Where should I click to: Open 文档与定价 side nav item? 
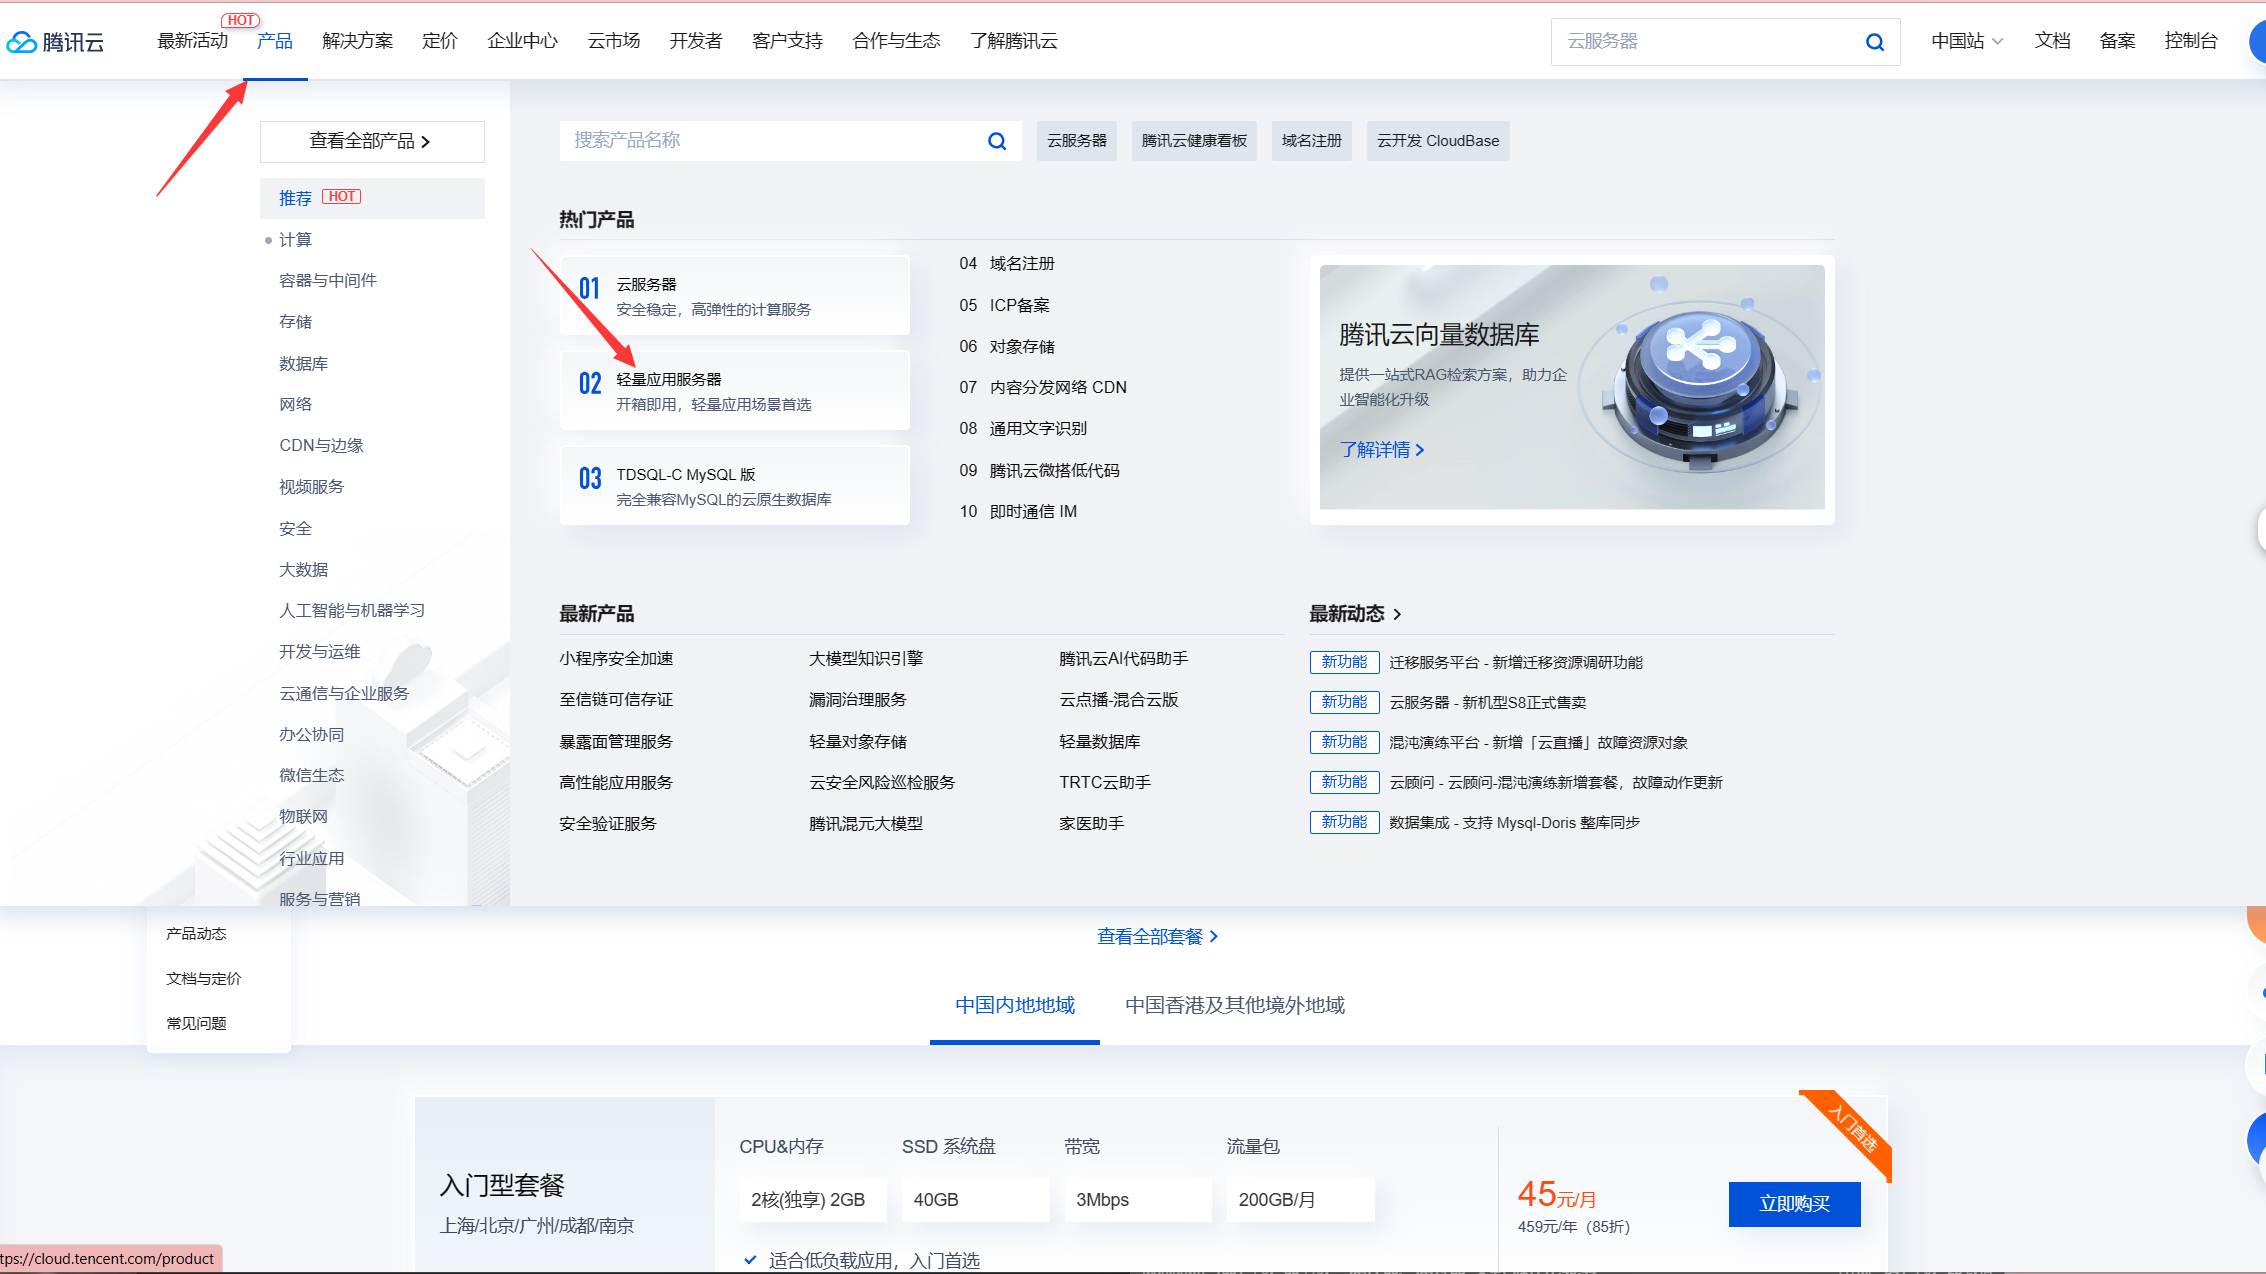click(204, 979)
